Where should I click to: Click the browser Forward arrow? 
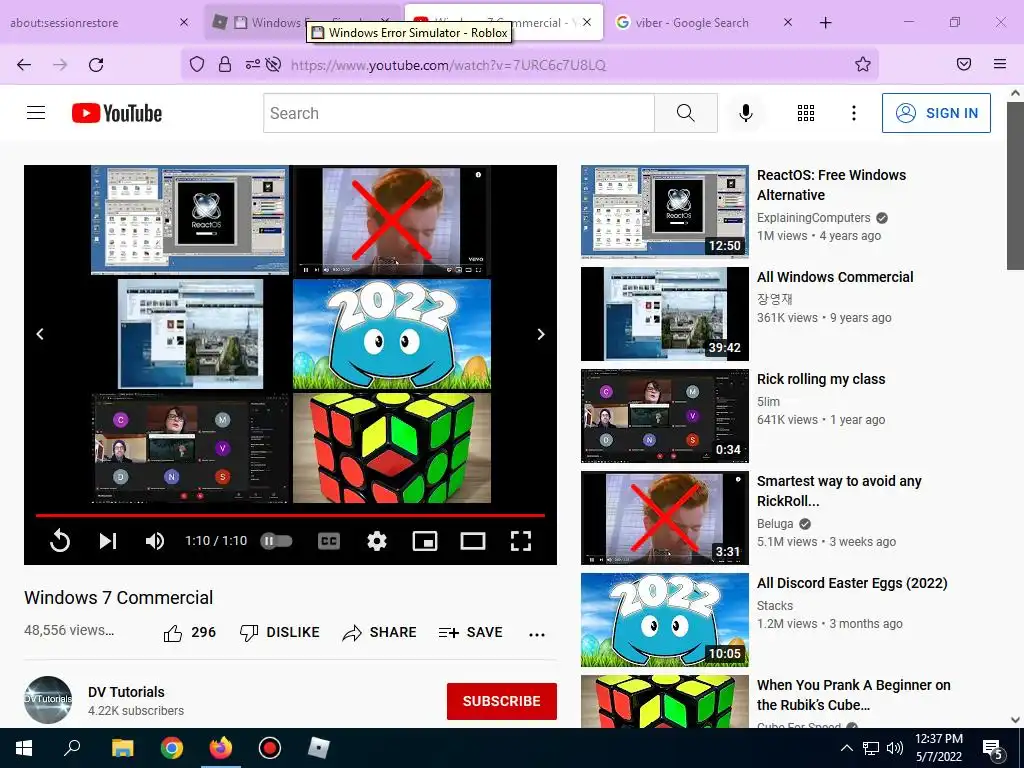click(x=60, y=65)
